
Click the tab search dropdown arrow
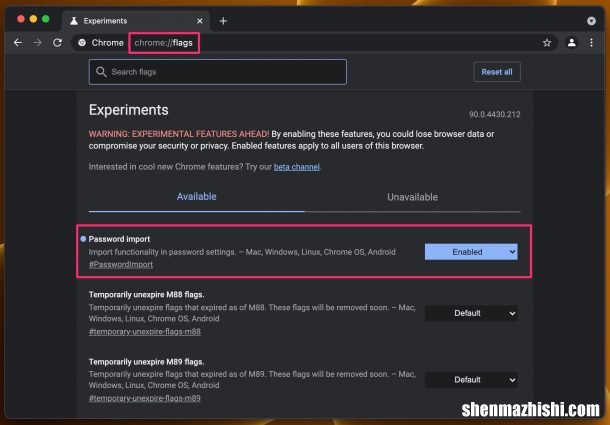591,21
